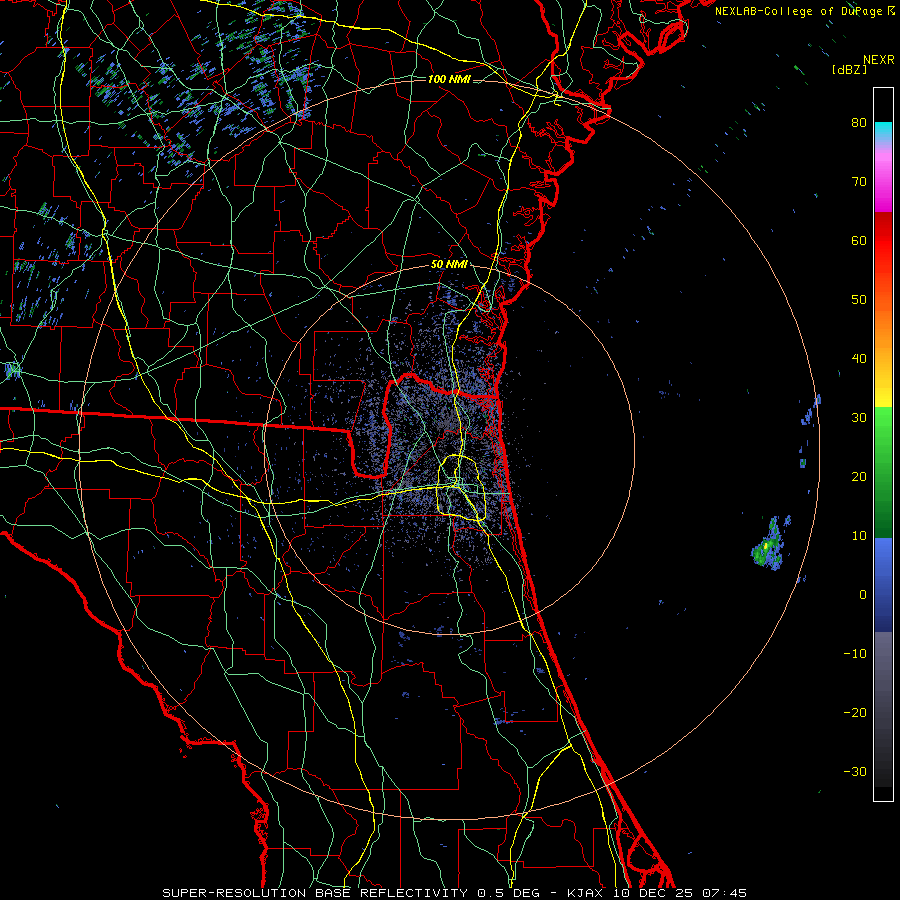900x900 pixels.
Task: Click the -30 value on the dBZ scale
Action: (x=855, y=772)
